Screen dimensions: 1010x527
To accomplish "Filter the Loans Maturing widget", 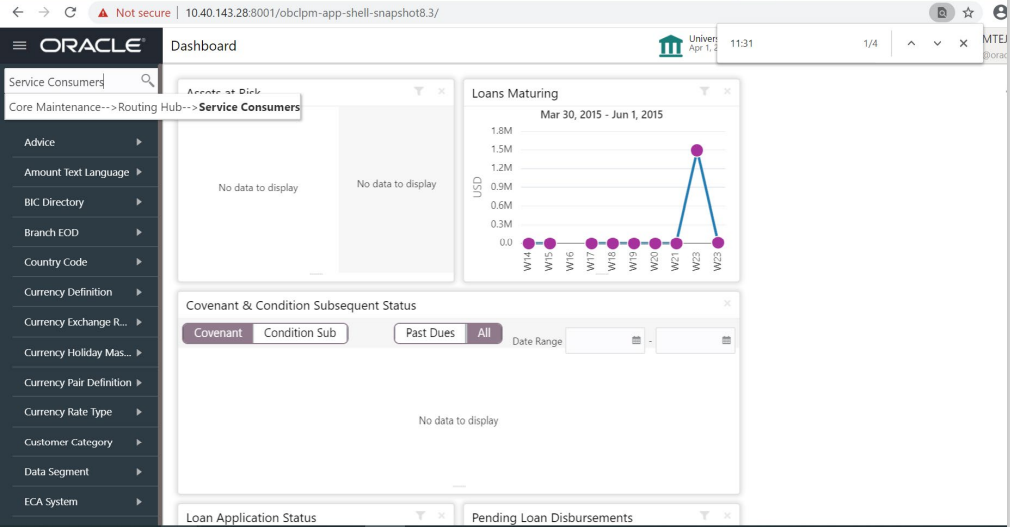I will (705, 91).
